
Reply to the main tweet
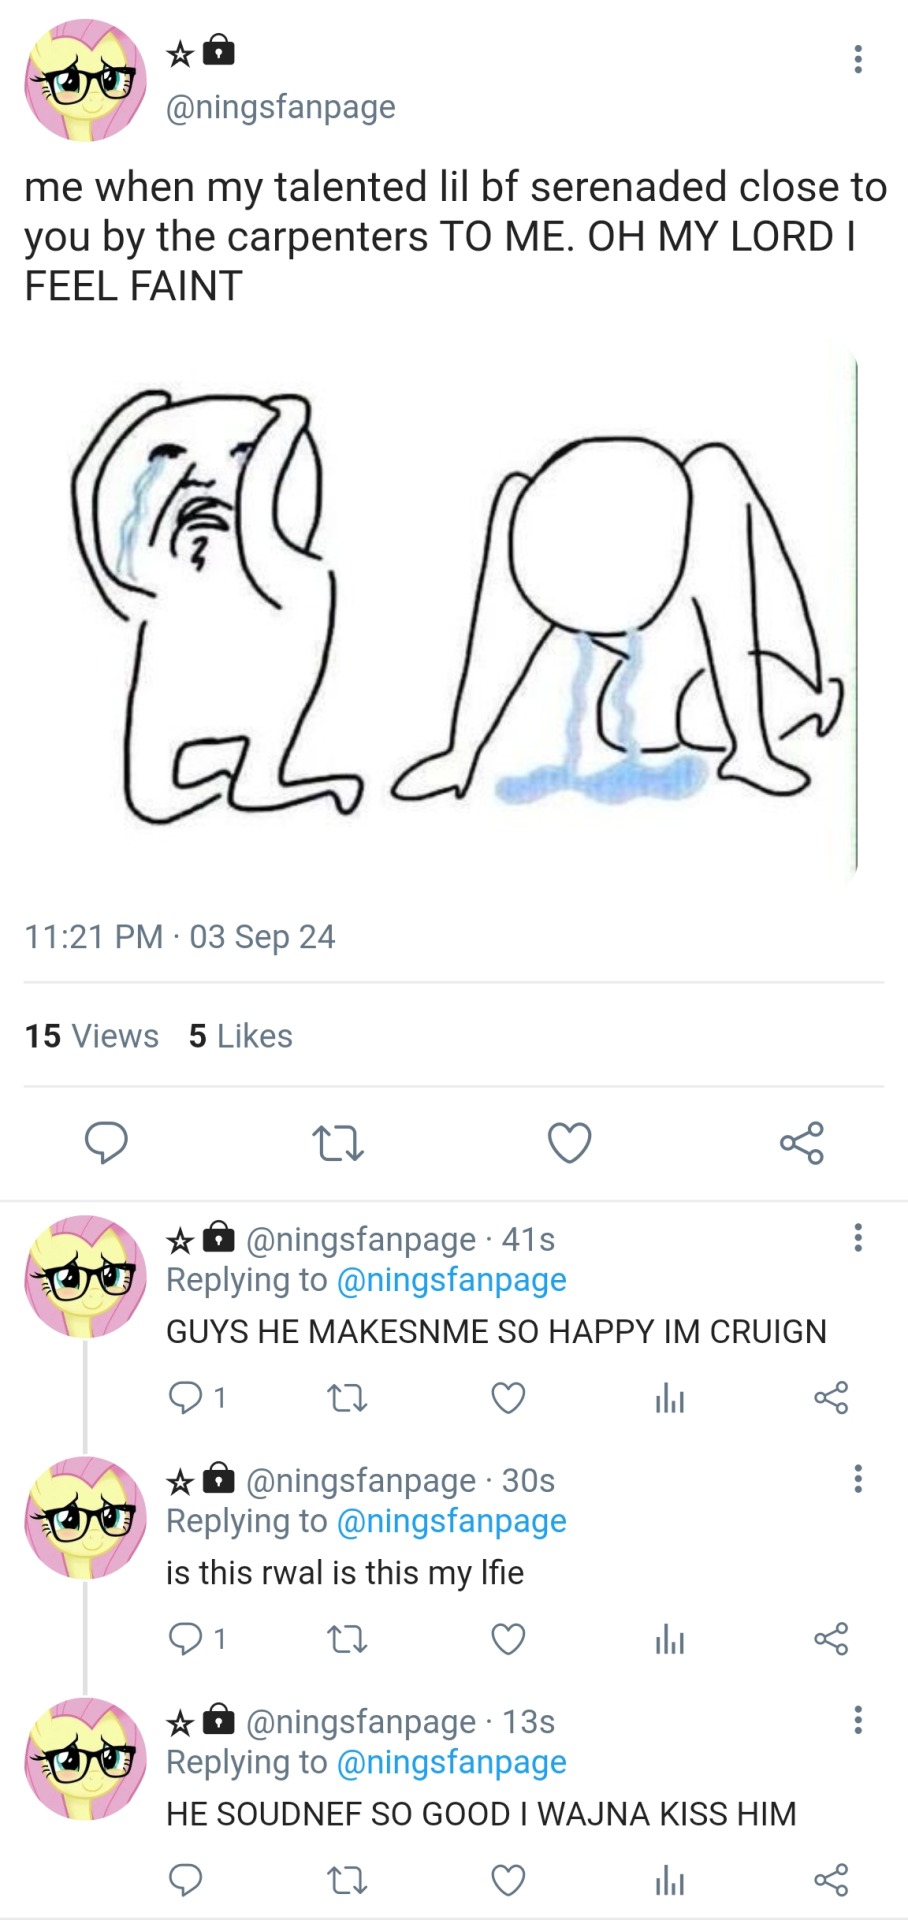point(106,1142)
